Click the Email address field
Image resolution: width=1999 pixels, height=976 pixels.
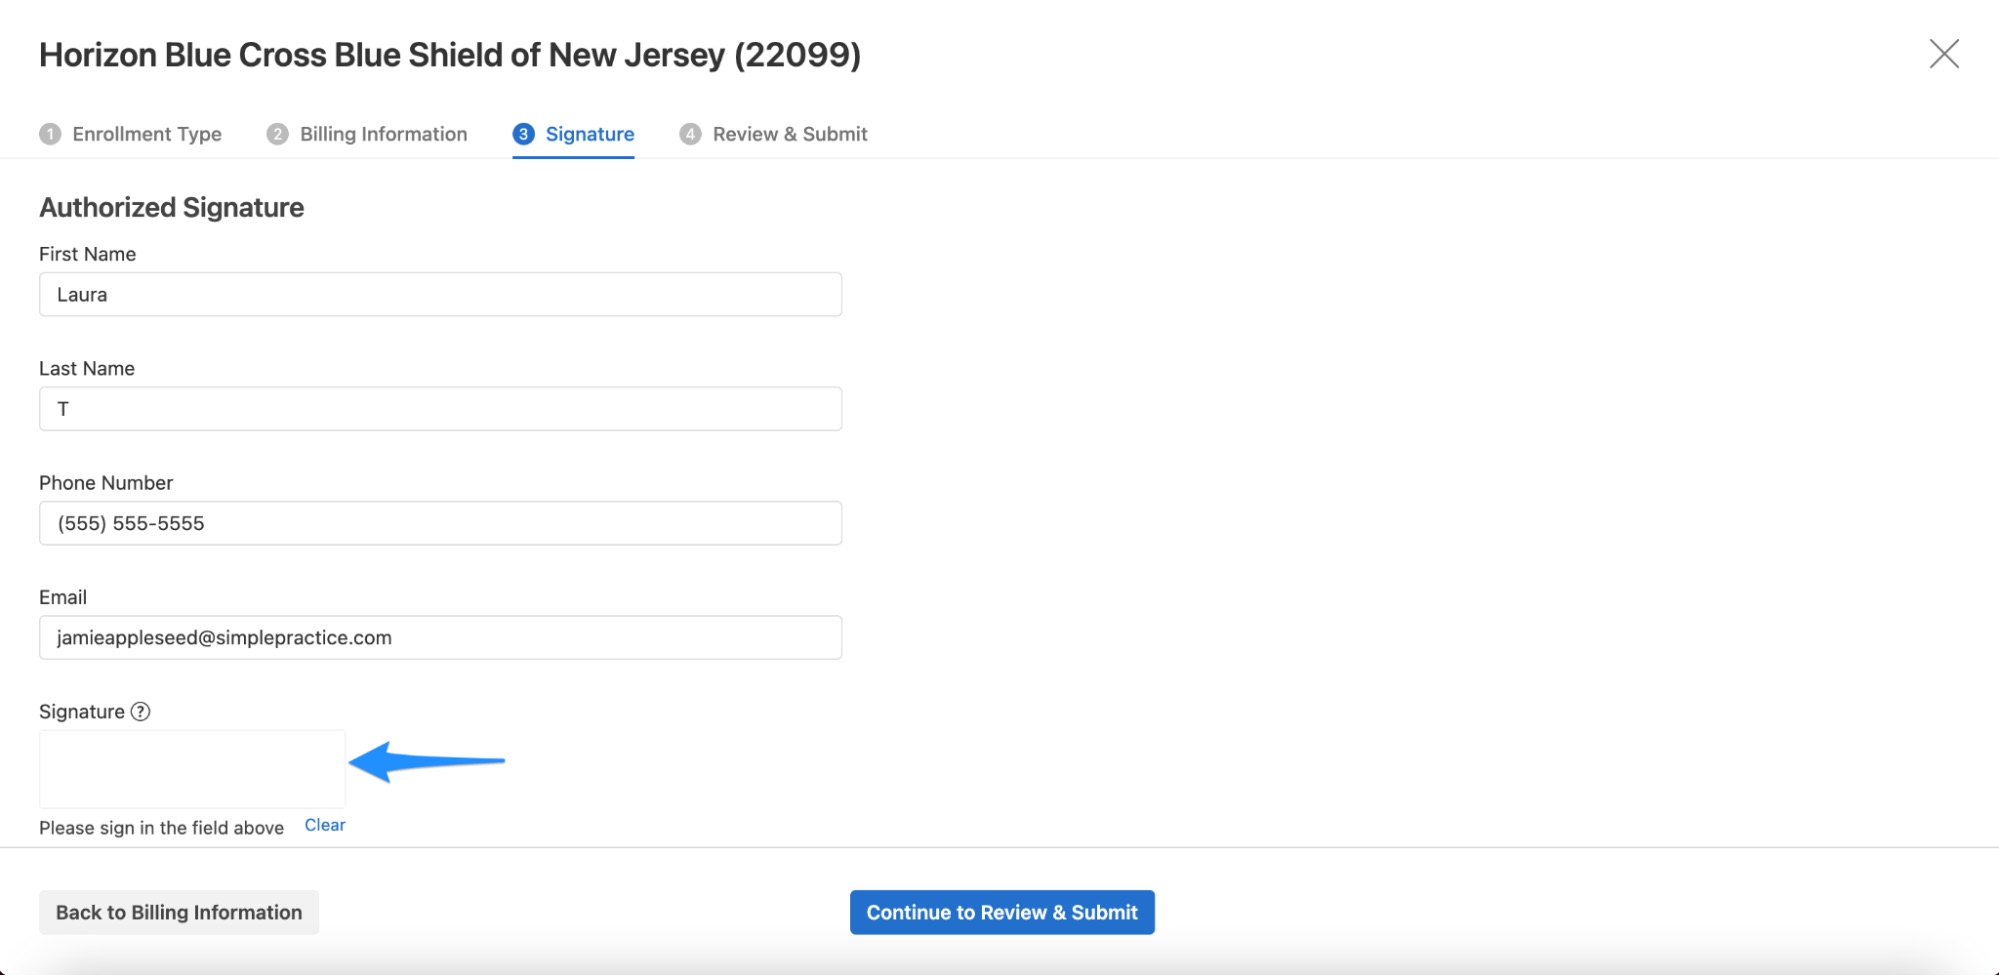439,637
